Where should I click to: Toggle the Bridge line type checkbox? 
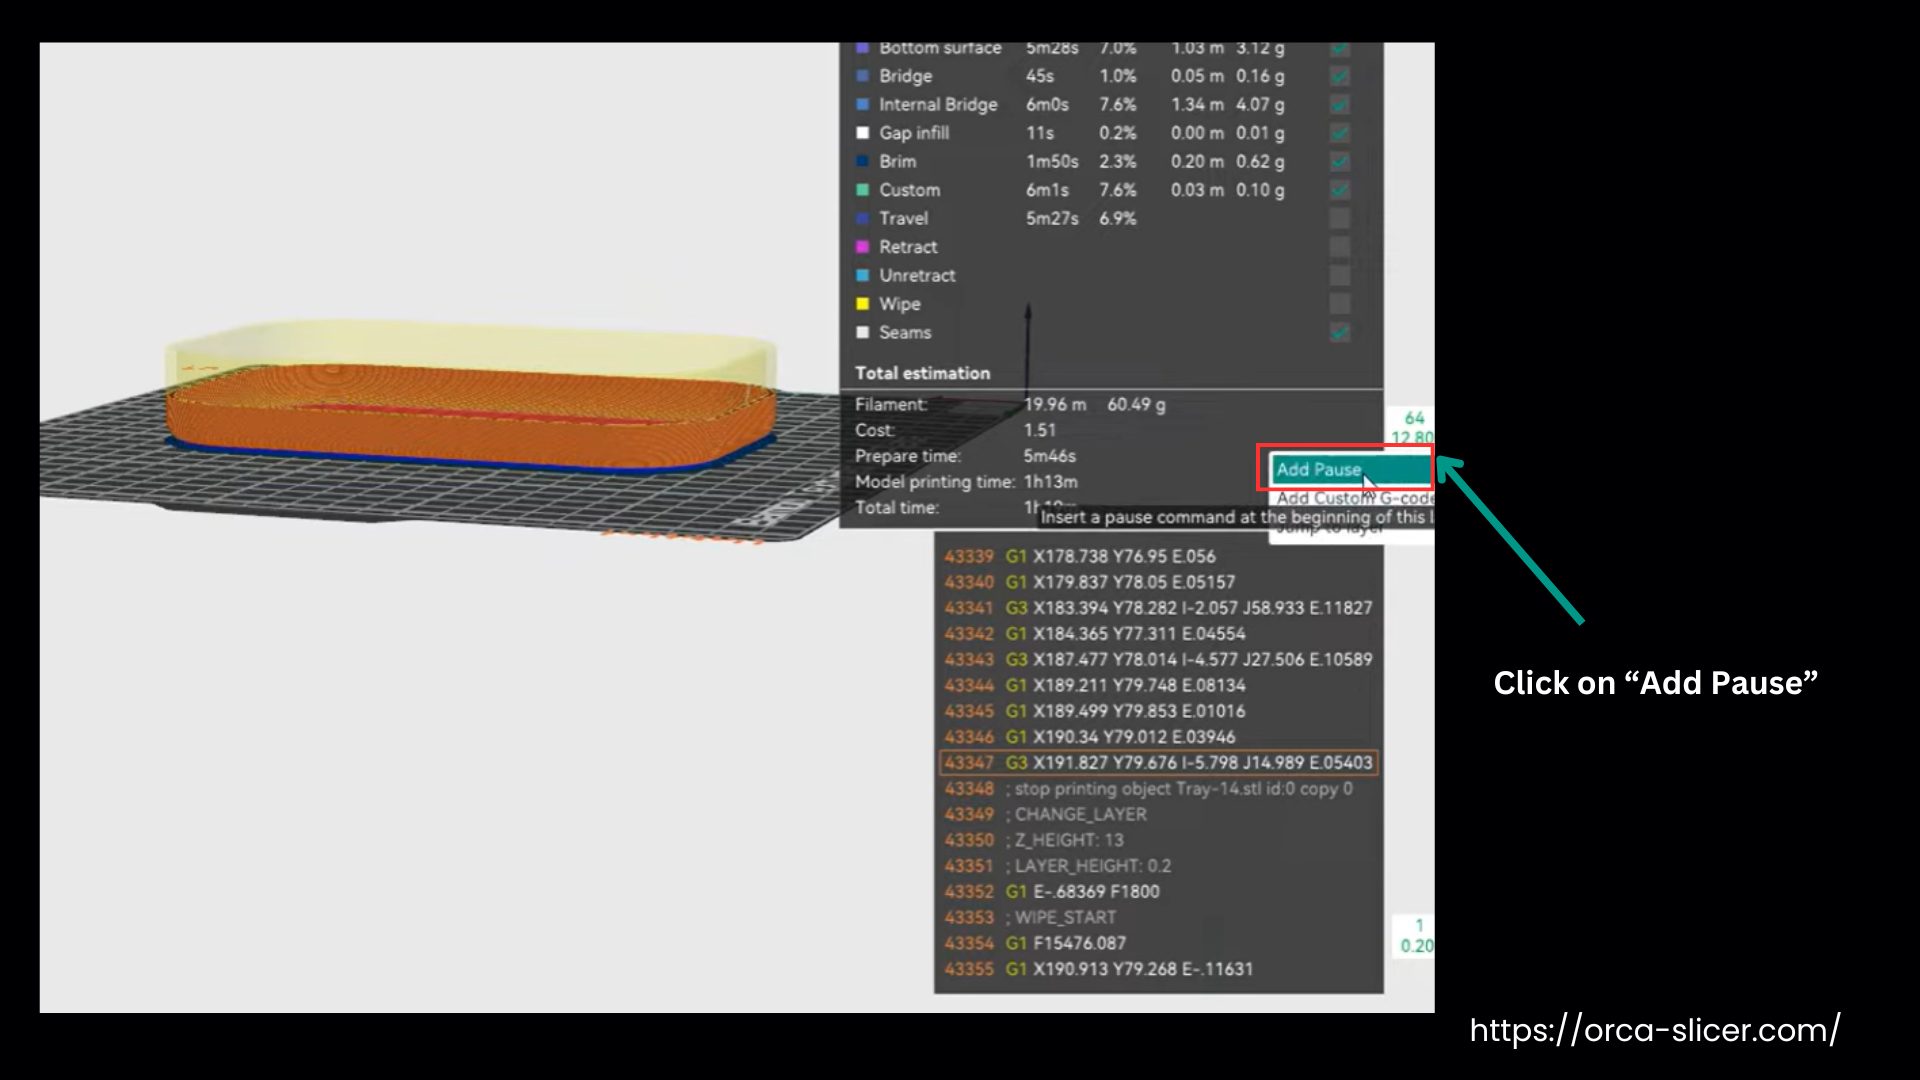tap(1340, 76)
